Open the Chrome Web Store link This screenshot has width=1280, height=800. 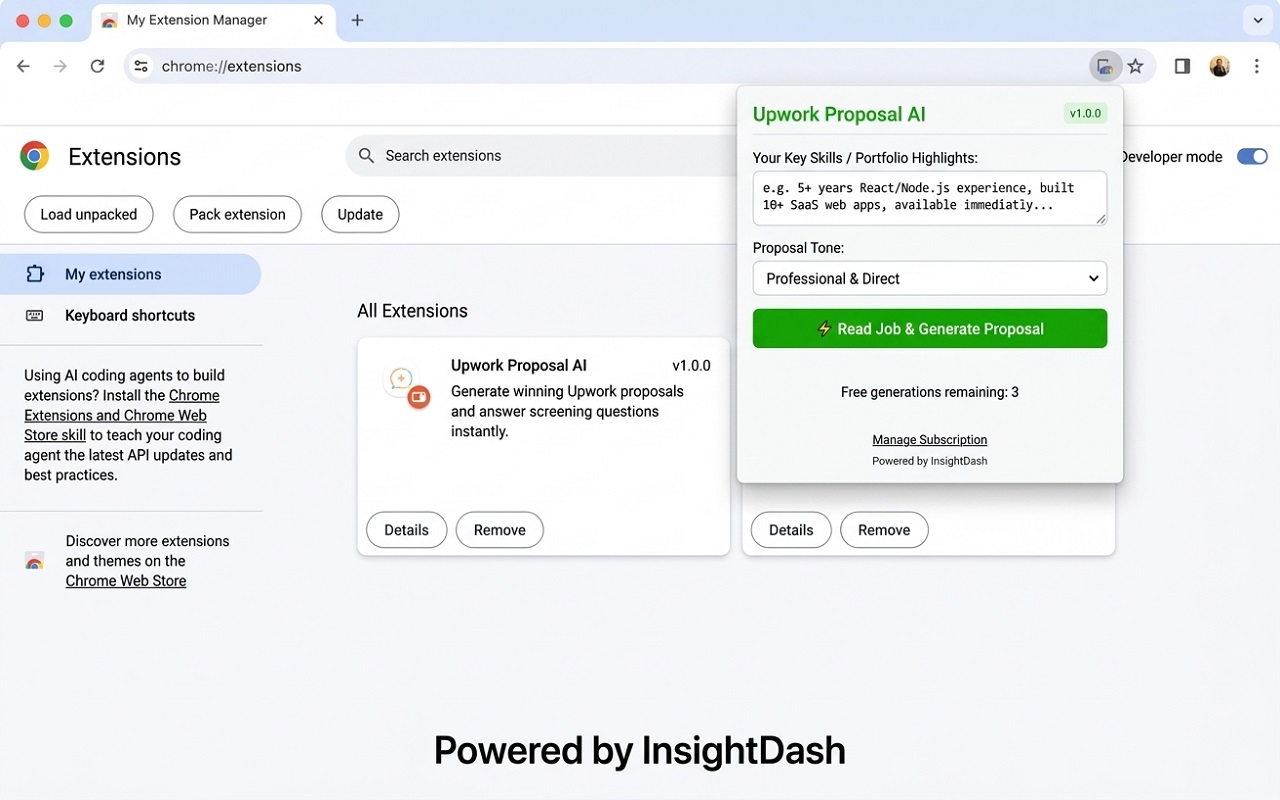[126, 581]
